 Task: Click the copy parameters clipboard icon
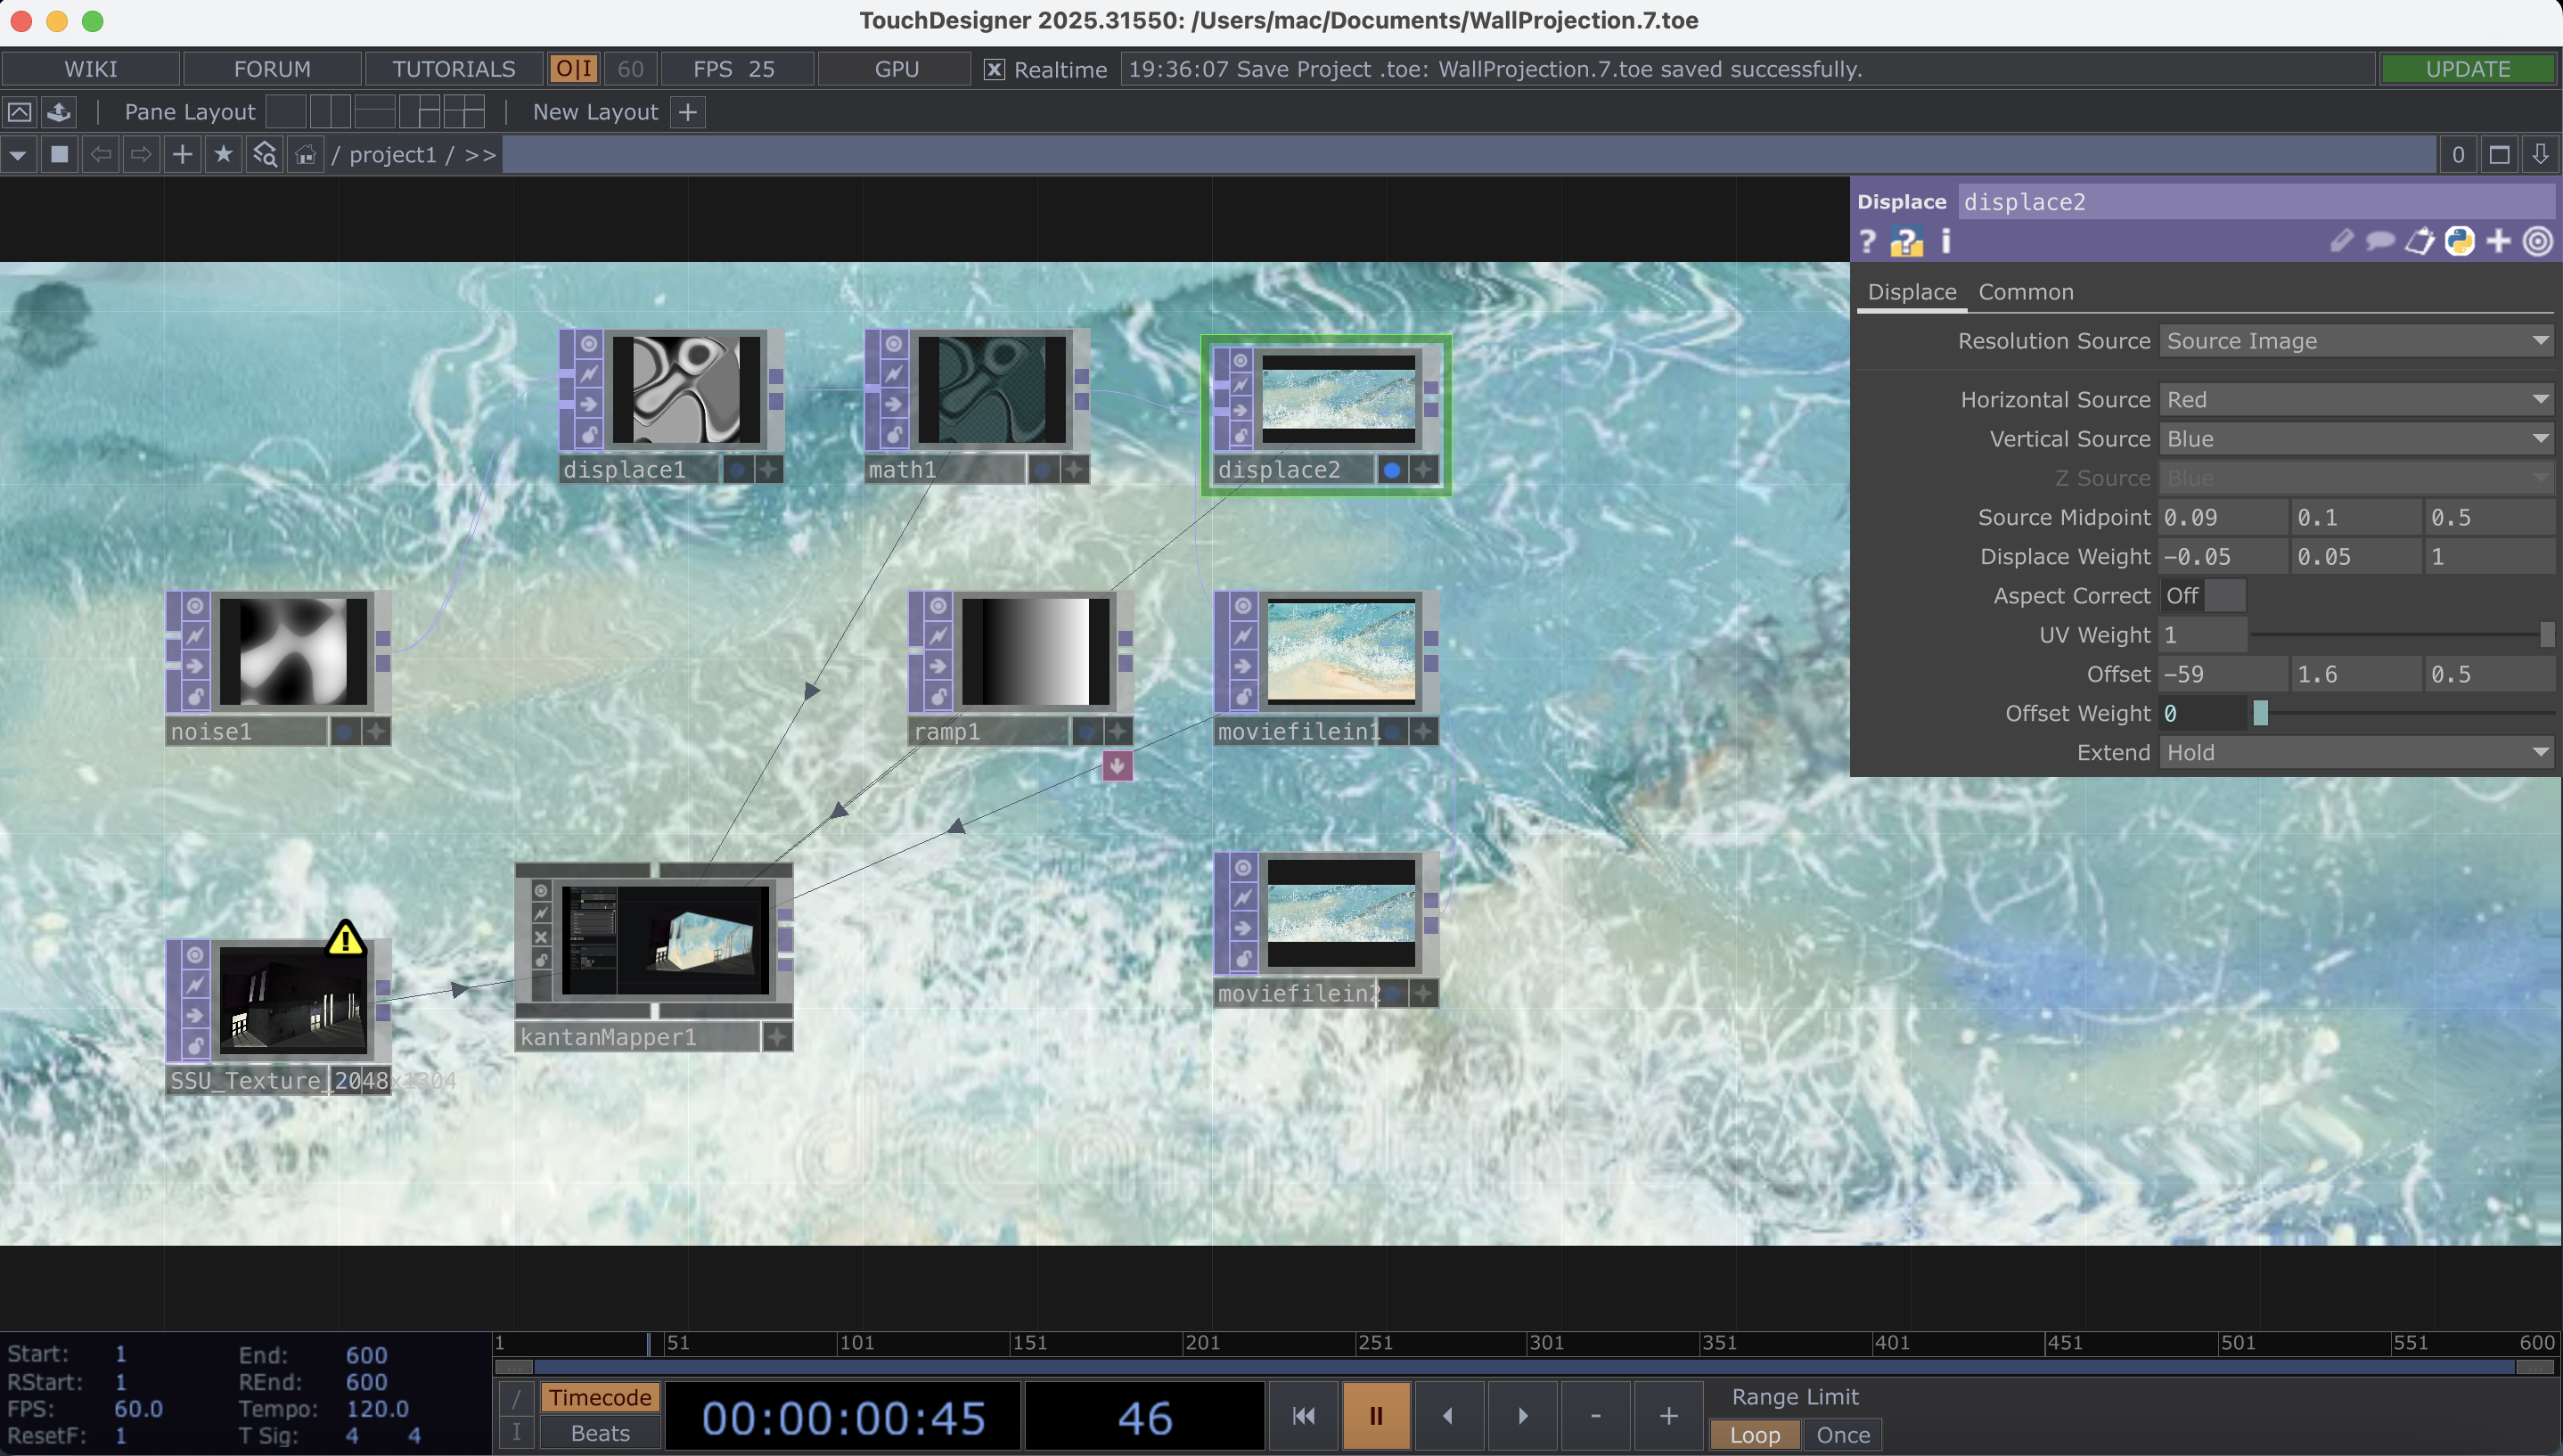[x=2419, y=241]
